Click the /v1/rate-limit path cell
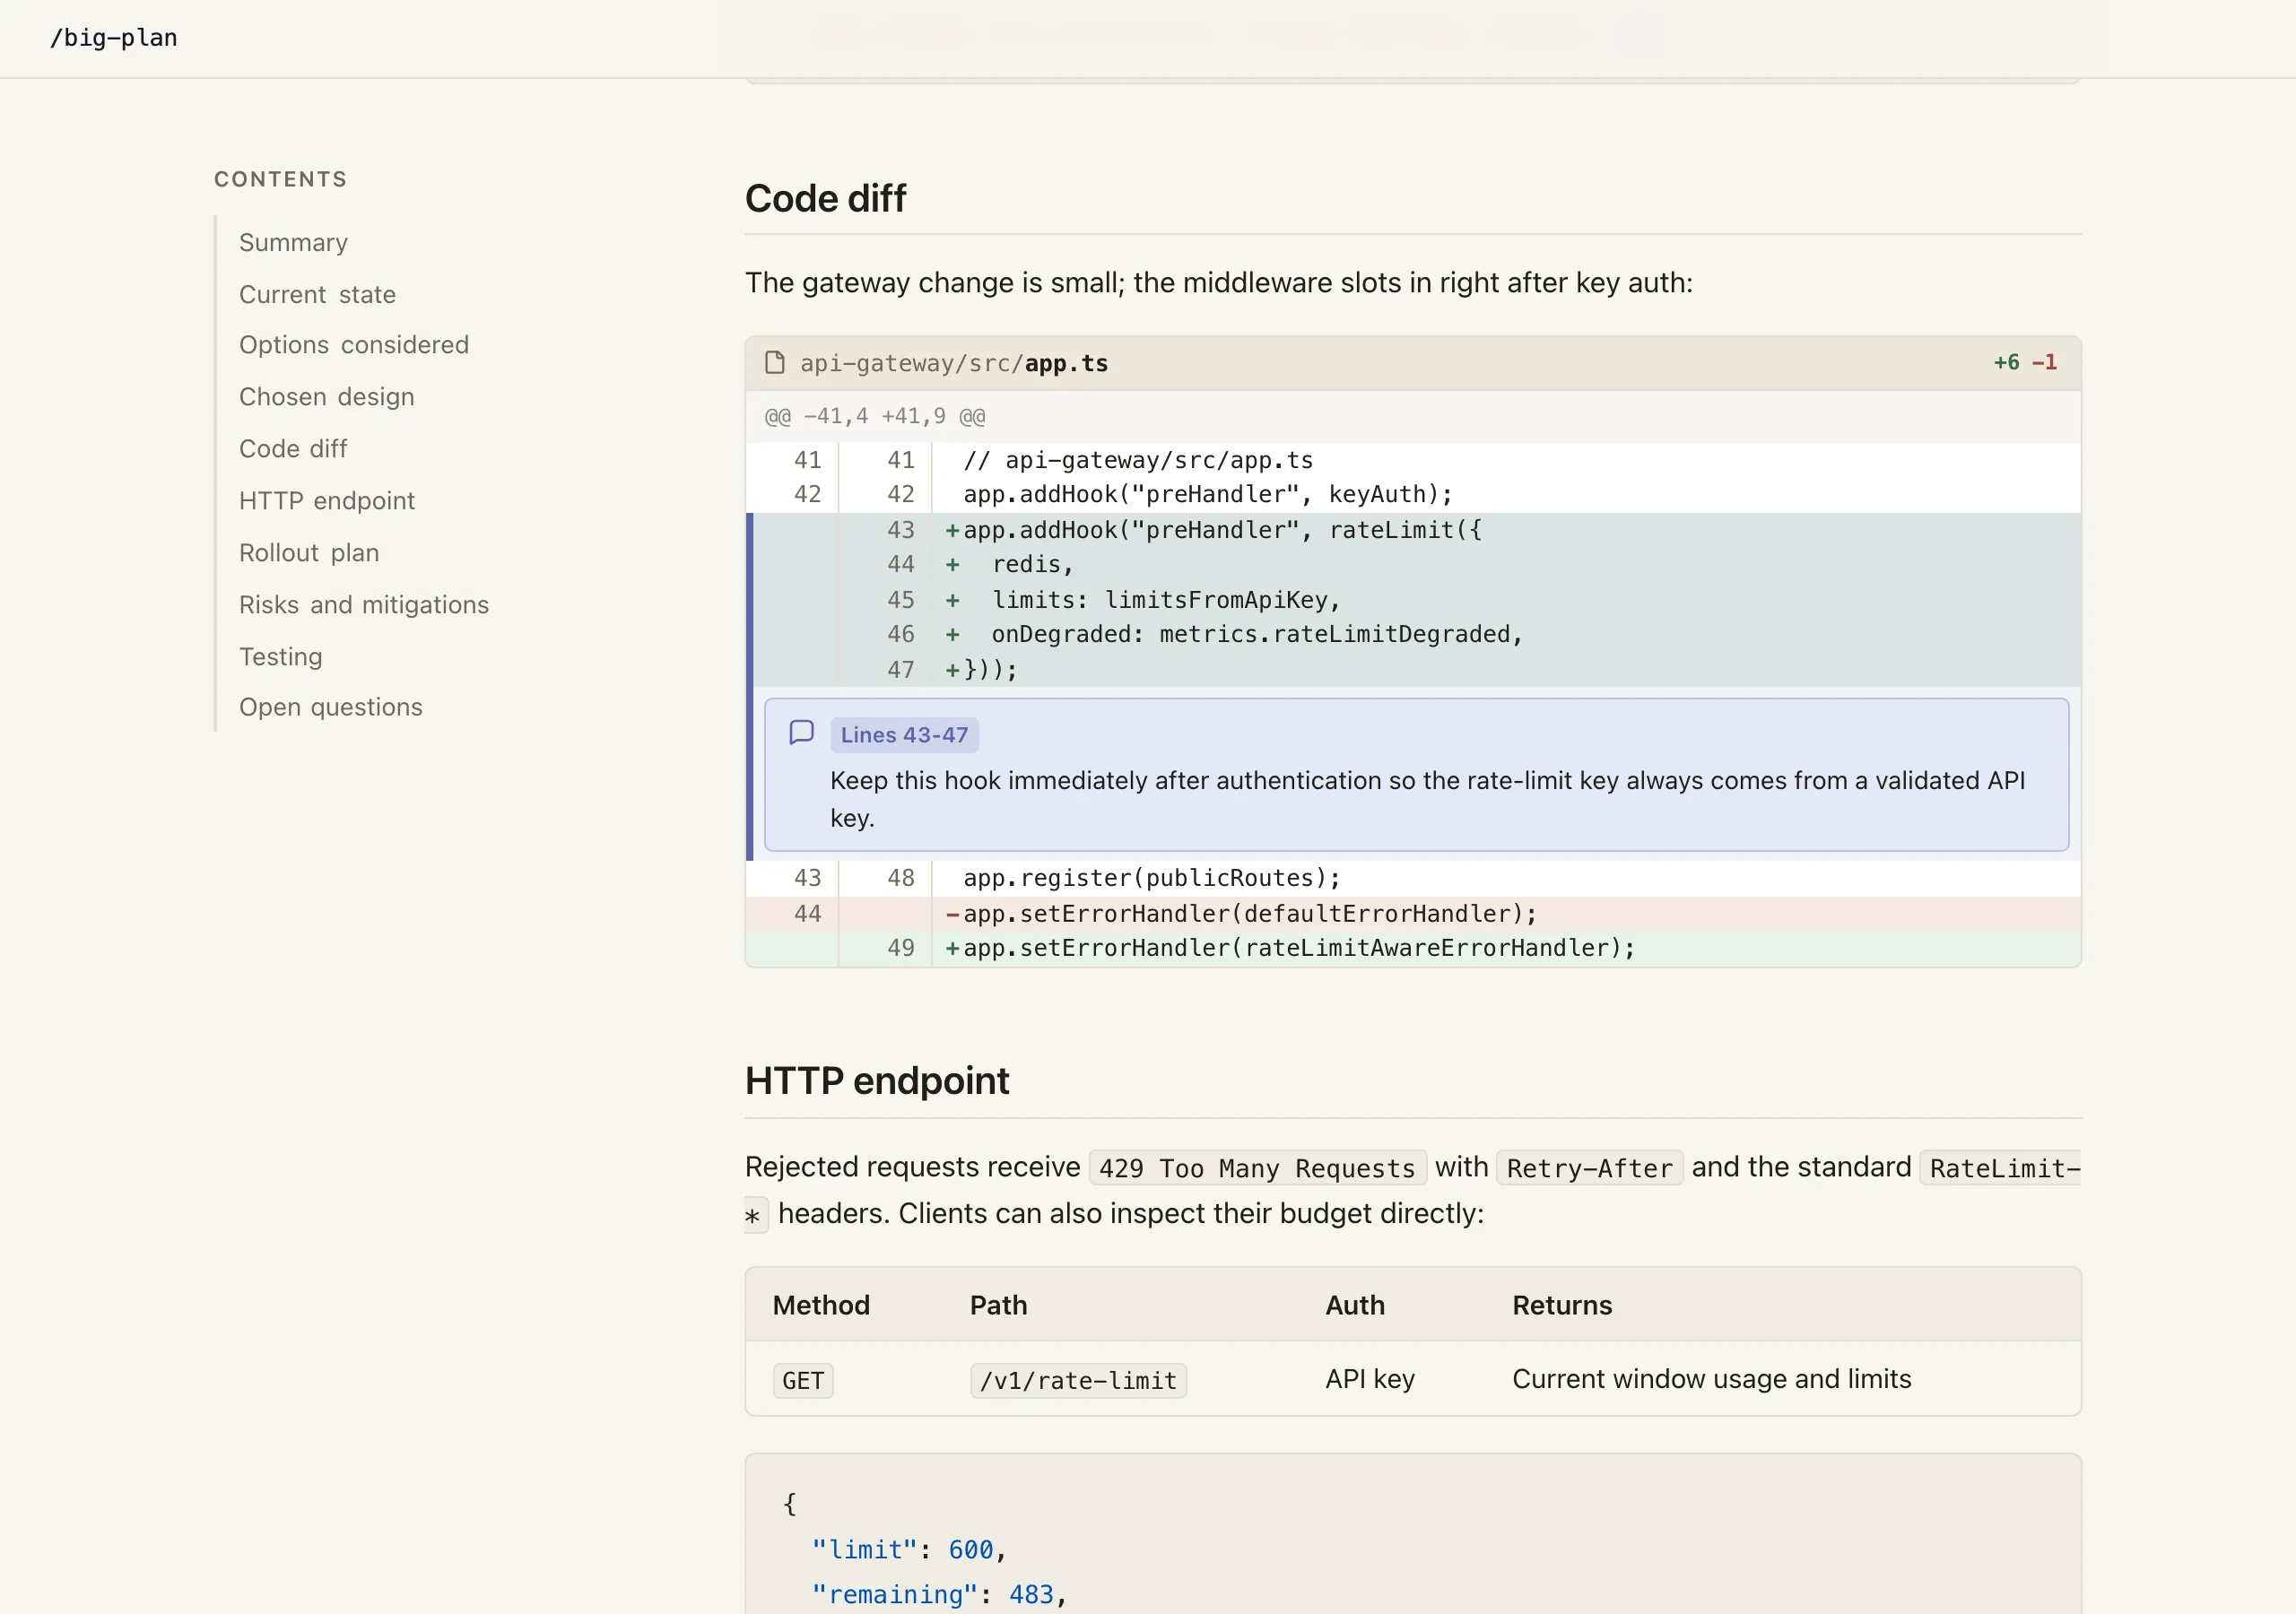Screen dimensions: 2296x1614 pyautogui.click(x=1078, y=1380)
